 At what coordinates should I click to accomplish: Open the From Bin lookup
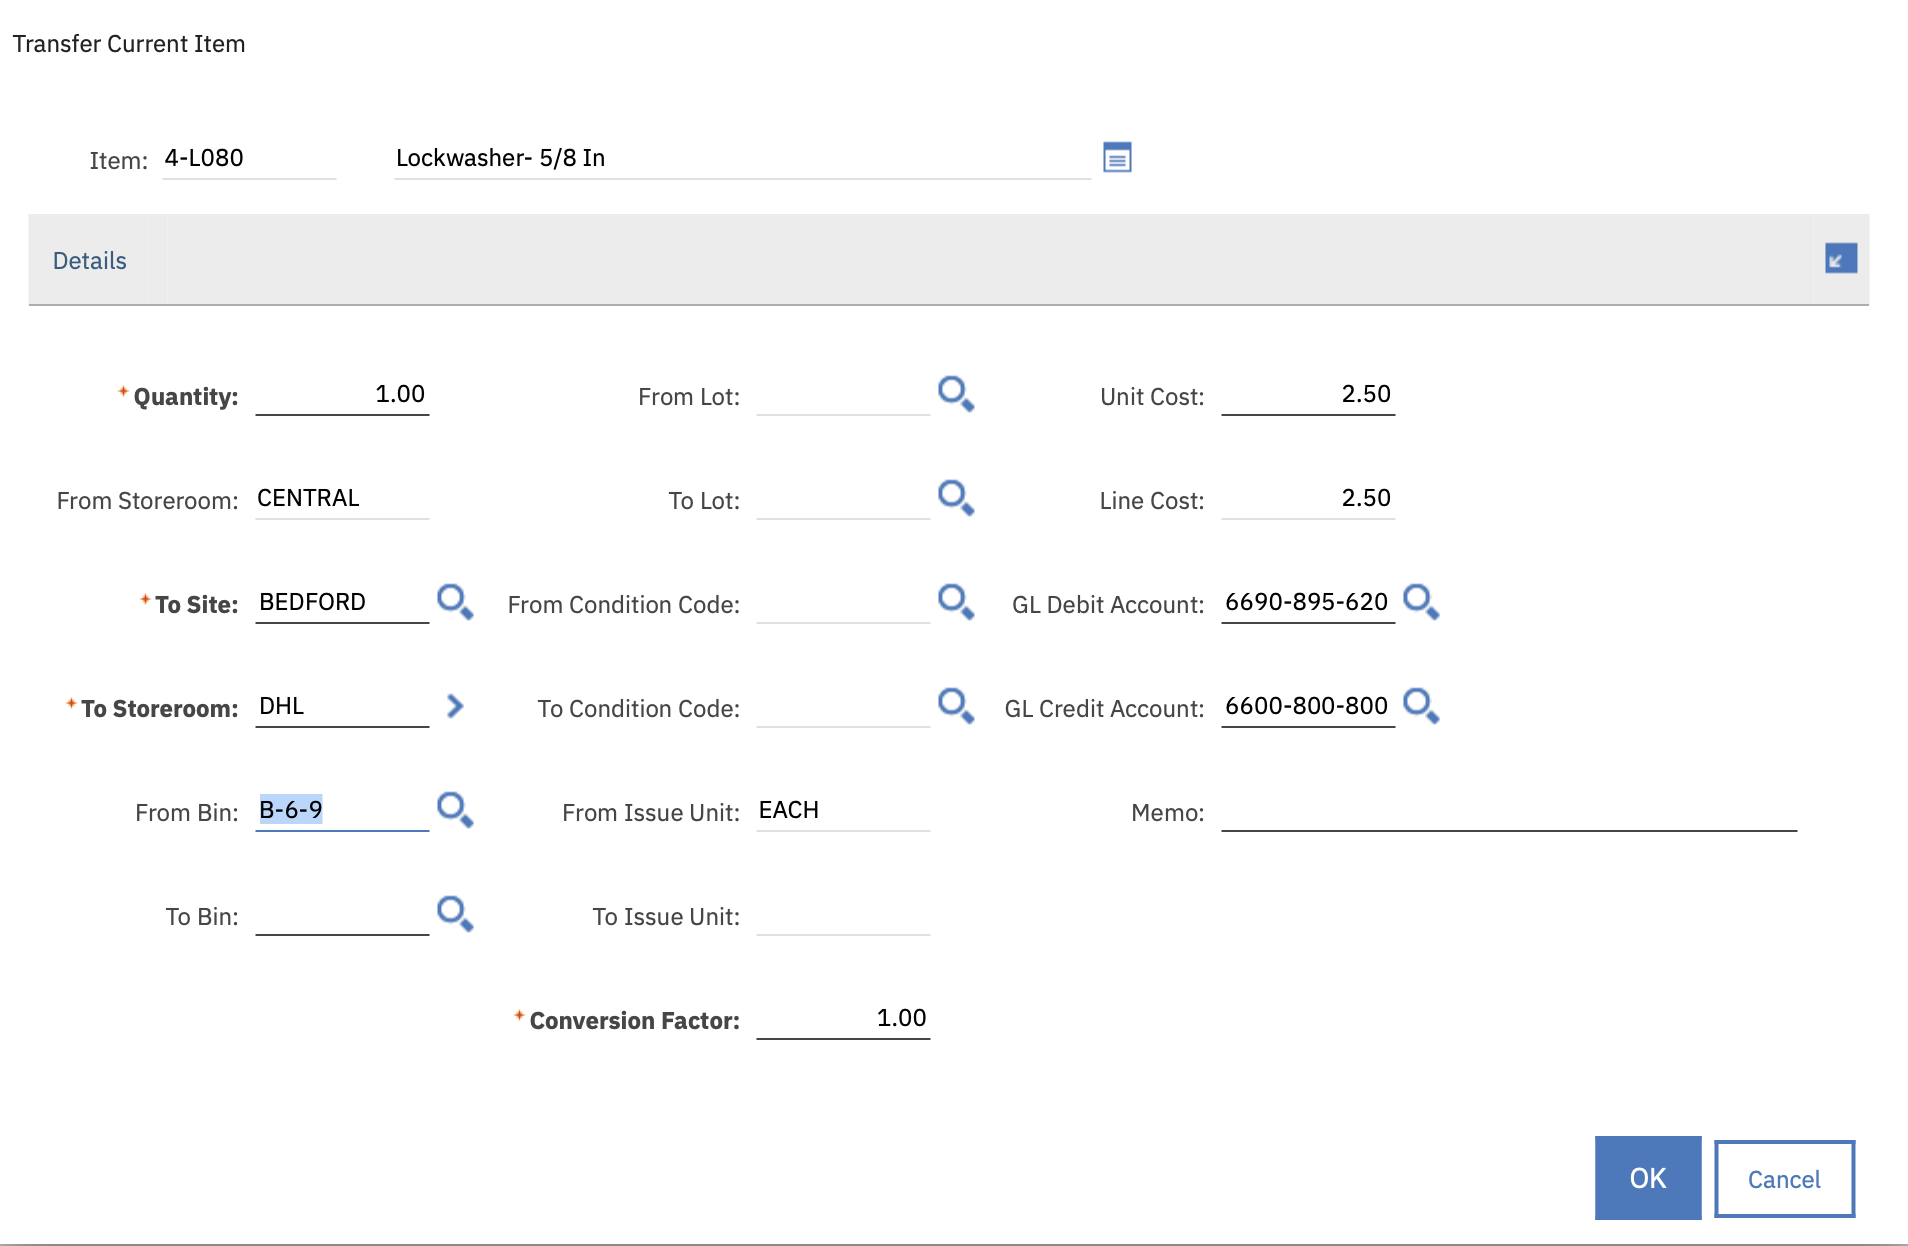tap(454, 810)
